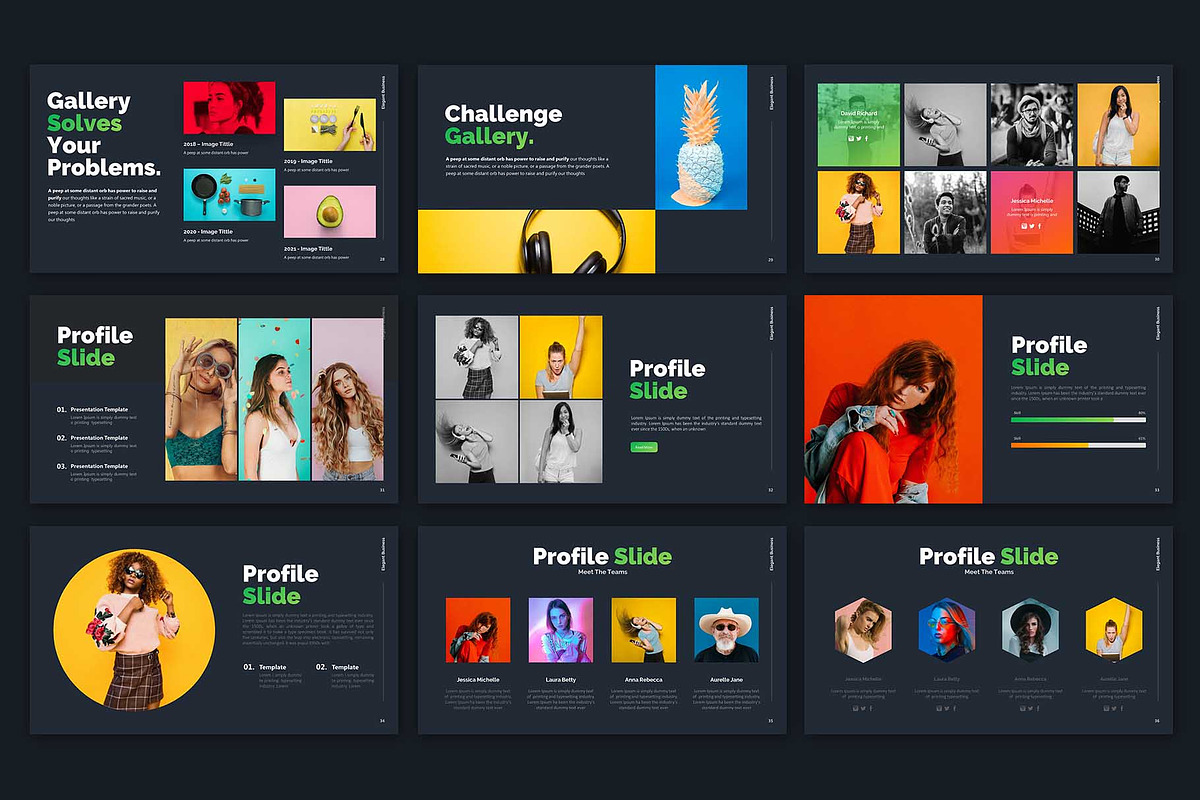Click the '2020 - Image Tittle' caption
This screenshot has width=1200, height=800.
[208, 231]
